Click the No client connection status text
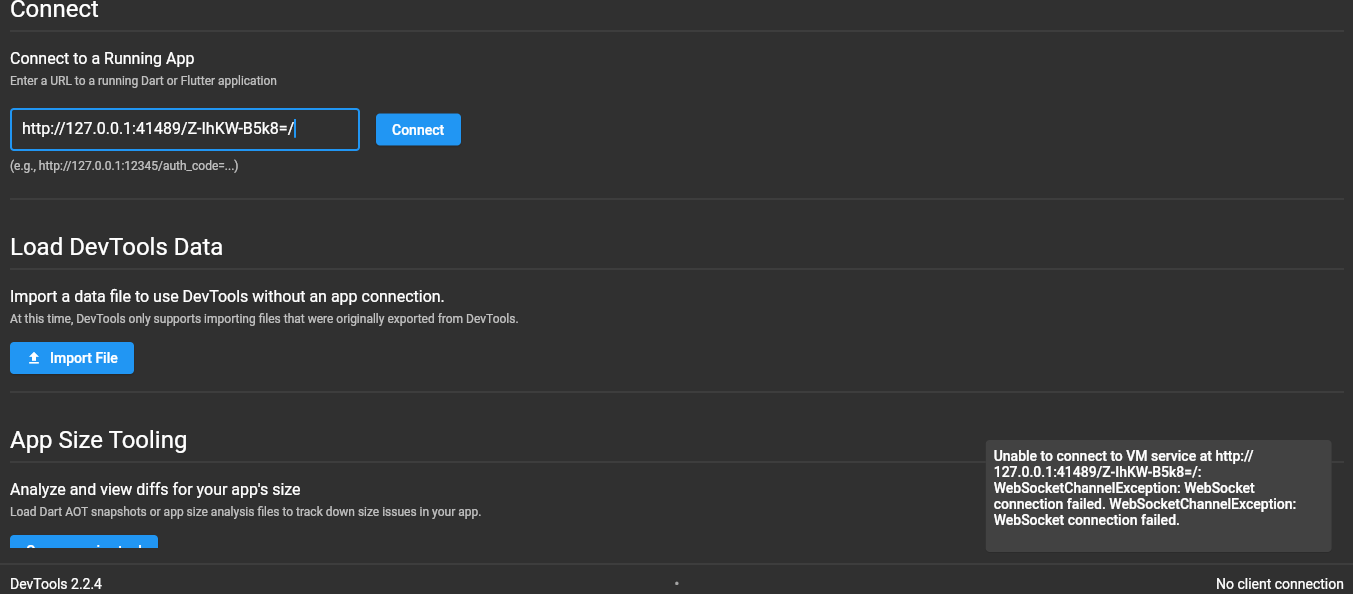Viewport: 1353px width, 594px height. (x=1279, y=583)
